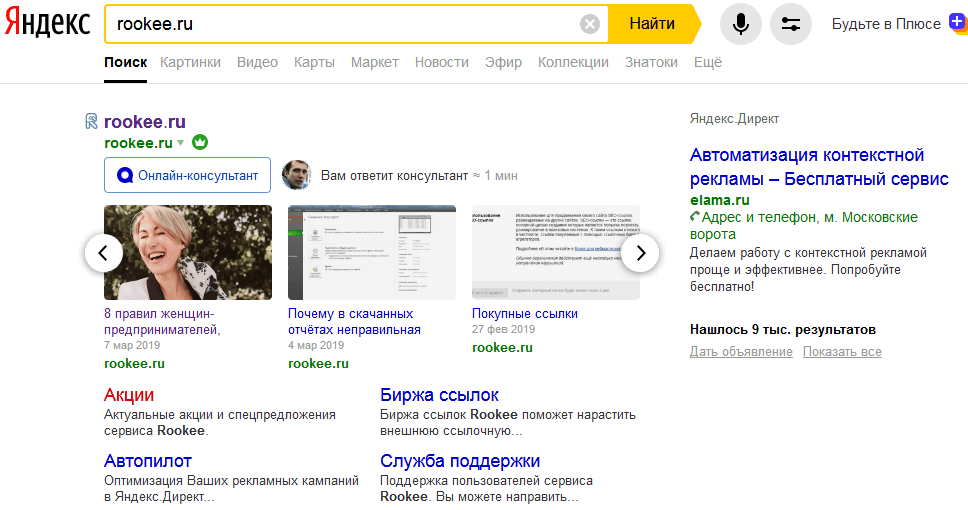The image size is (968, 510).
Task: Click rookee.ru under the 7 мар 2019 article
Action: (x=134, y=364)
